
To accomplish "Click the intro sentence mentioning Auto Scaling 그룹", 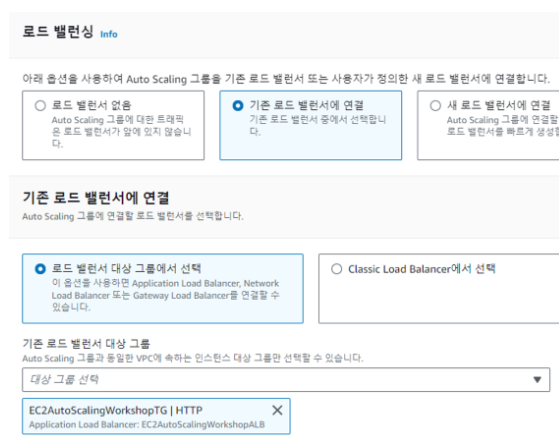I will (286, 79).
